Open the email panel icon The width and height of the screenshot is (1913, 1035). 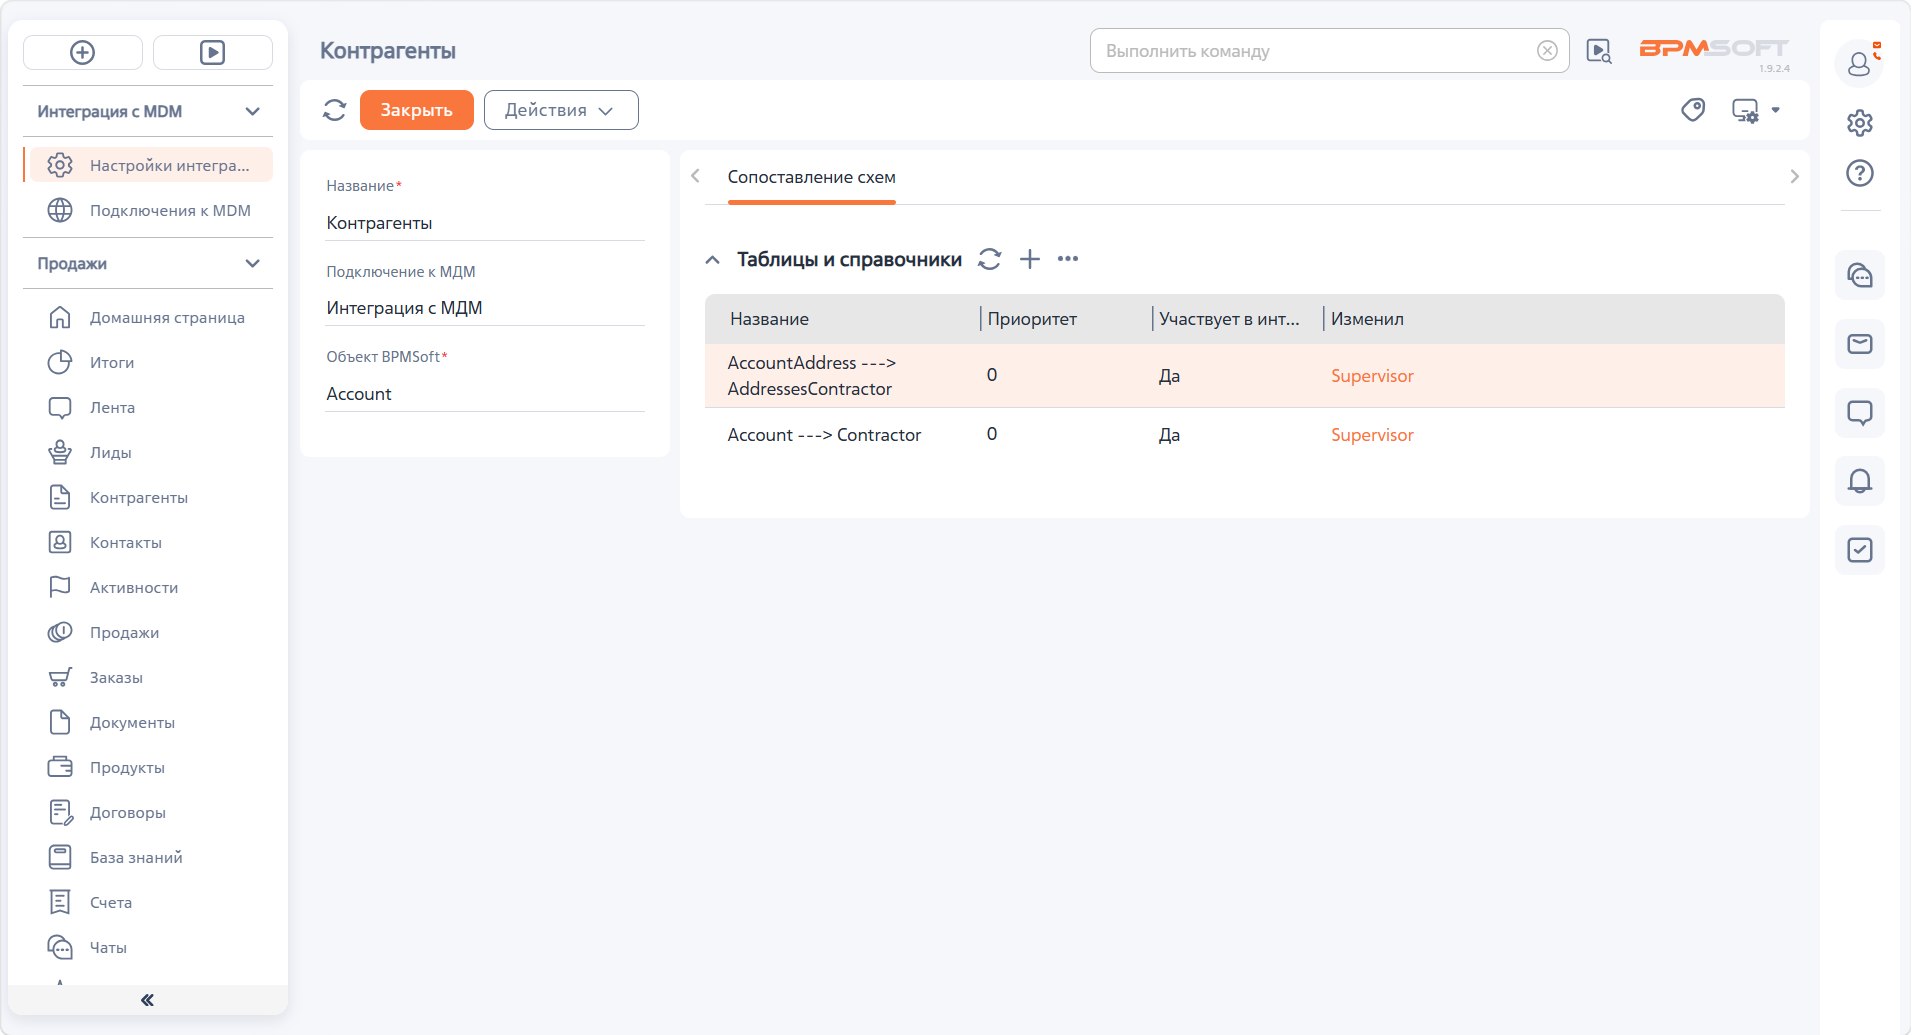click(x=1860, y=344)
